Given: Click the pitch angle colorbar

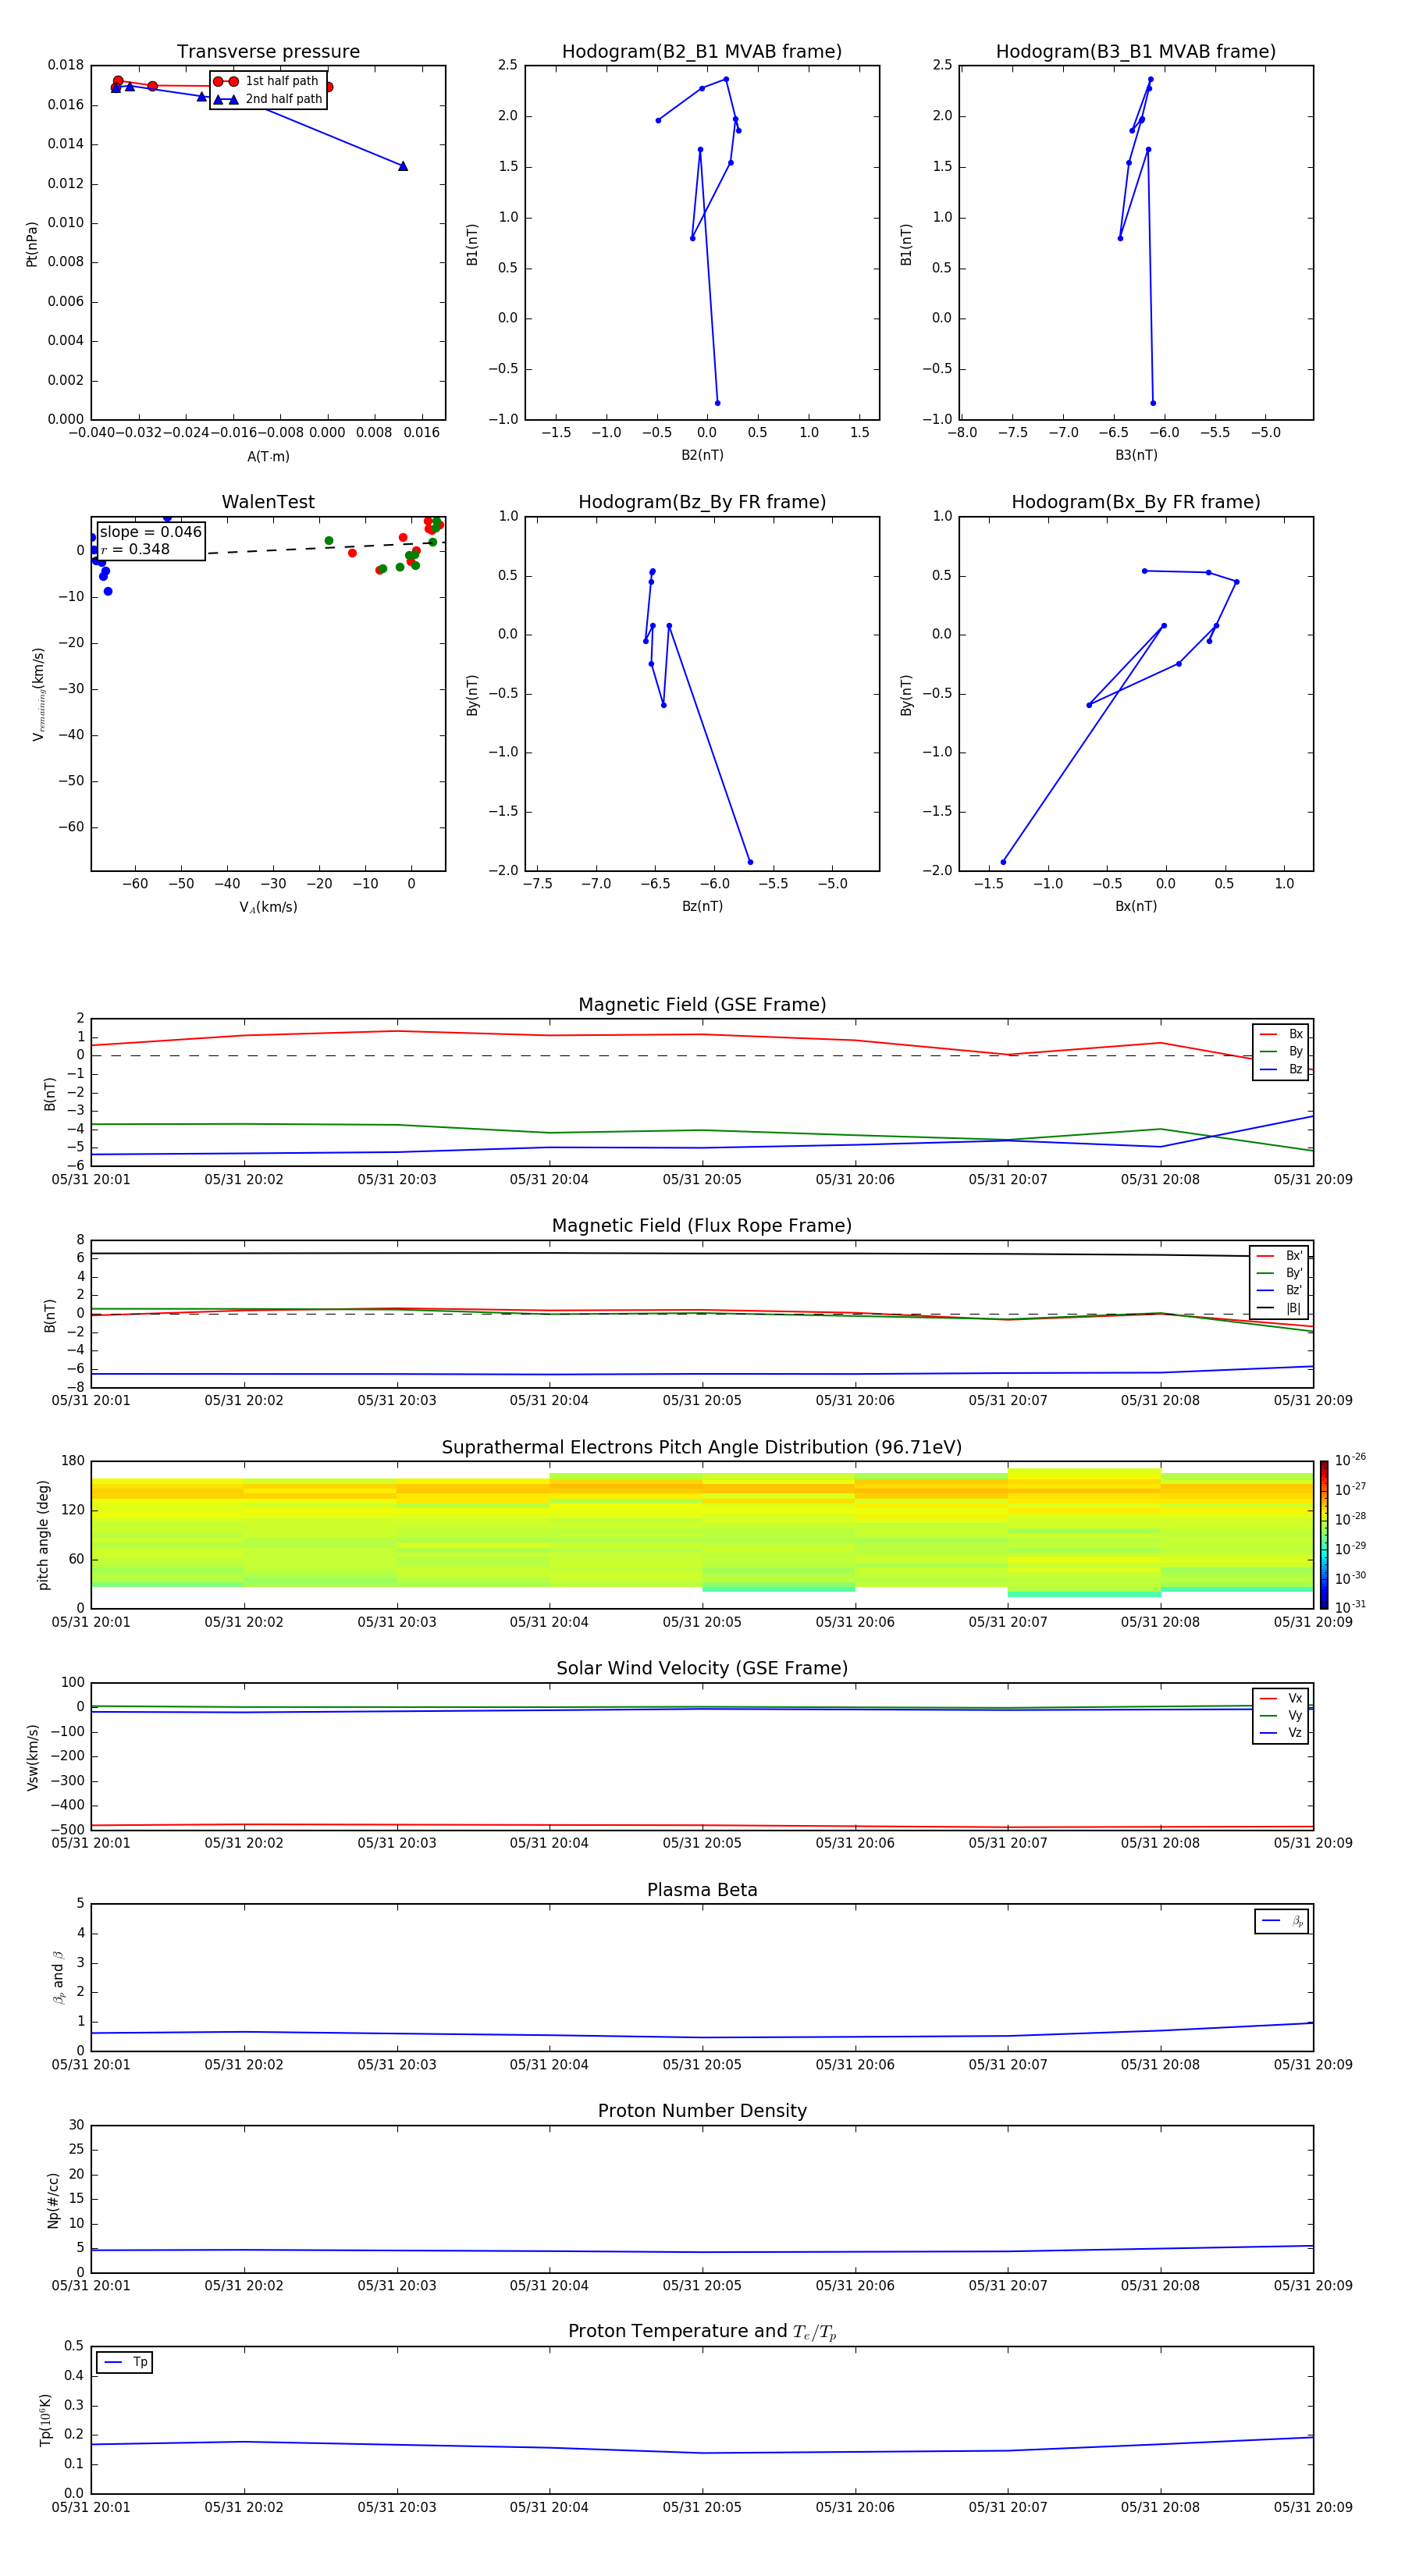Looking at the screenshot, I should (1324, 1535).
